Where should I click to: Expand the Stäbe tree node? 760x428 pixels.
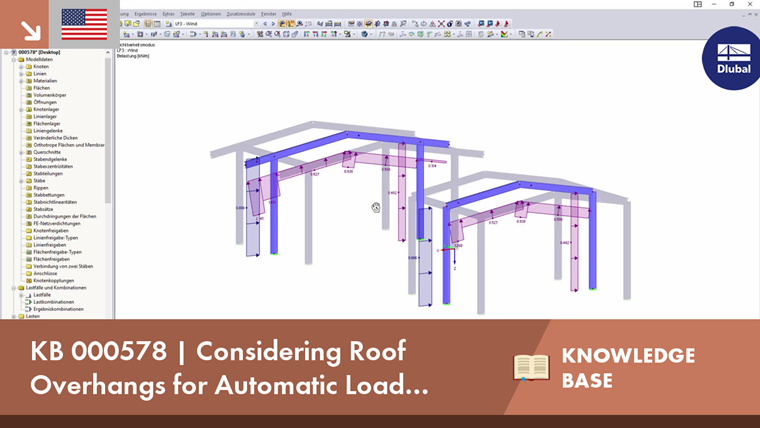(x=21, y=181)
